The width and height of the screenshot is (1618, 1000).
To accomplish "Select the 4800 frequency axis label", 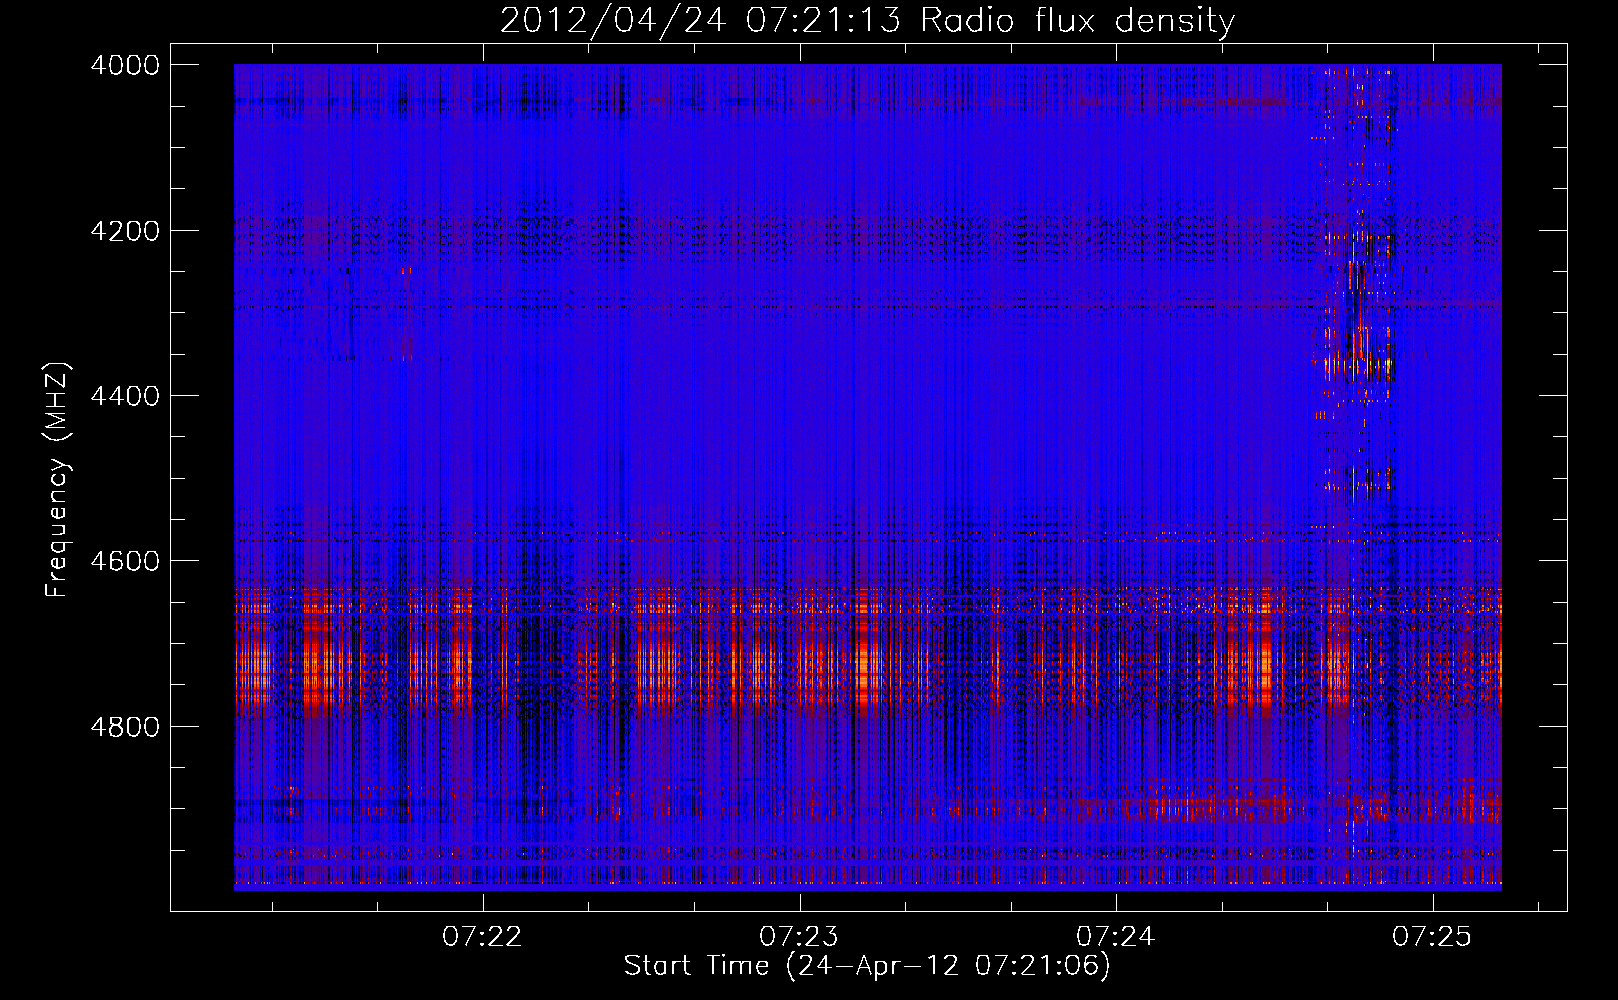I will 125,726.
